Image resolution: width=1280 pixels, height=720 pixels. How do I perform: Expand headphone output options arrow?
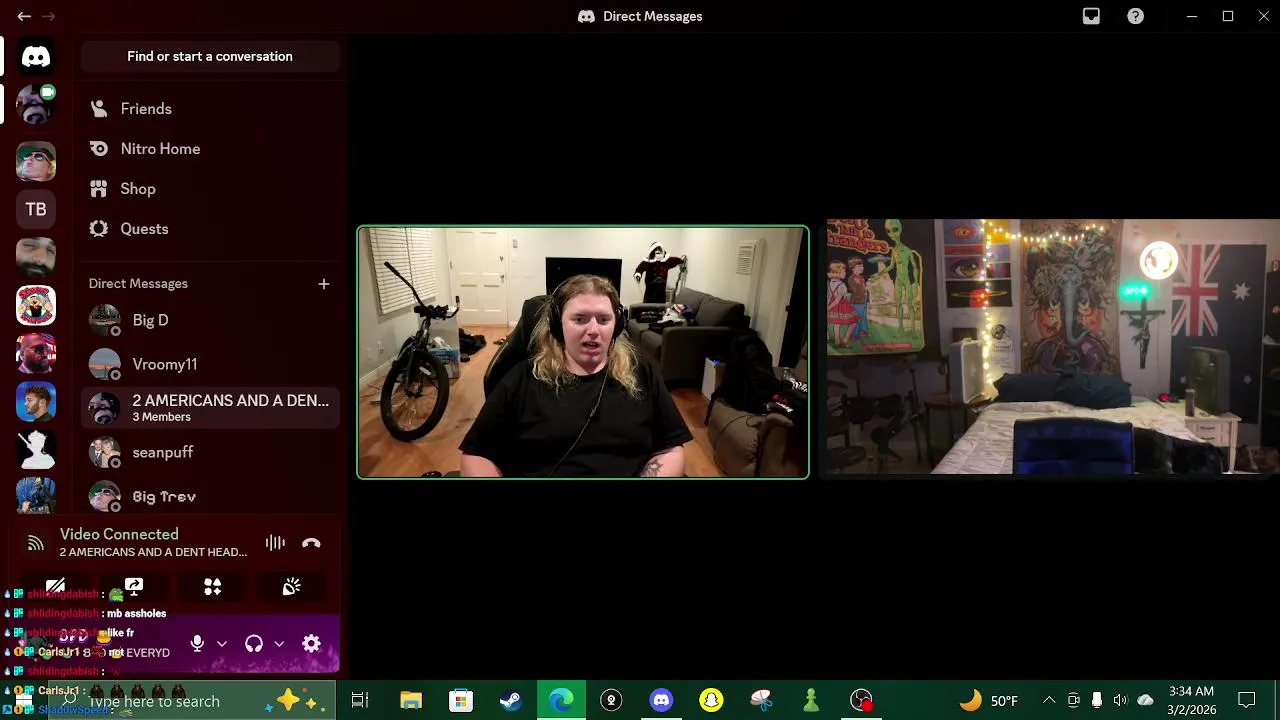pyautogui.click(x=279, y=644)
